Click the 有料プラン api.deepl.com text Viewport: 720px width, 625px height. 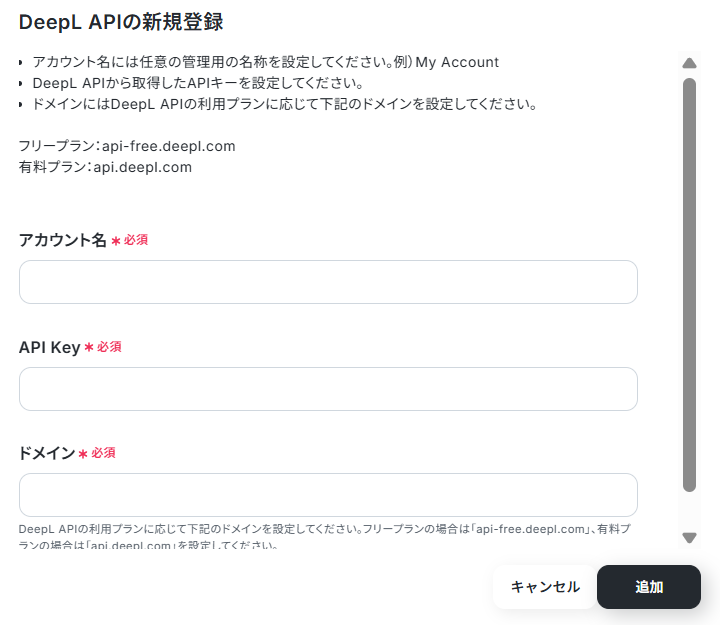click(x=105, y=167)
